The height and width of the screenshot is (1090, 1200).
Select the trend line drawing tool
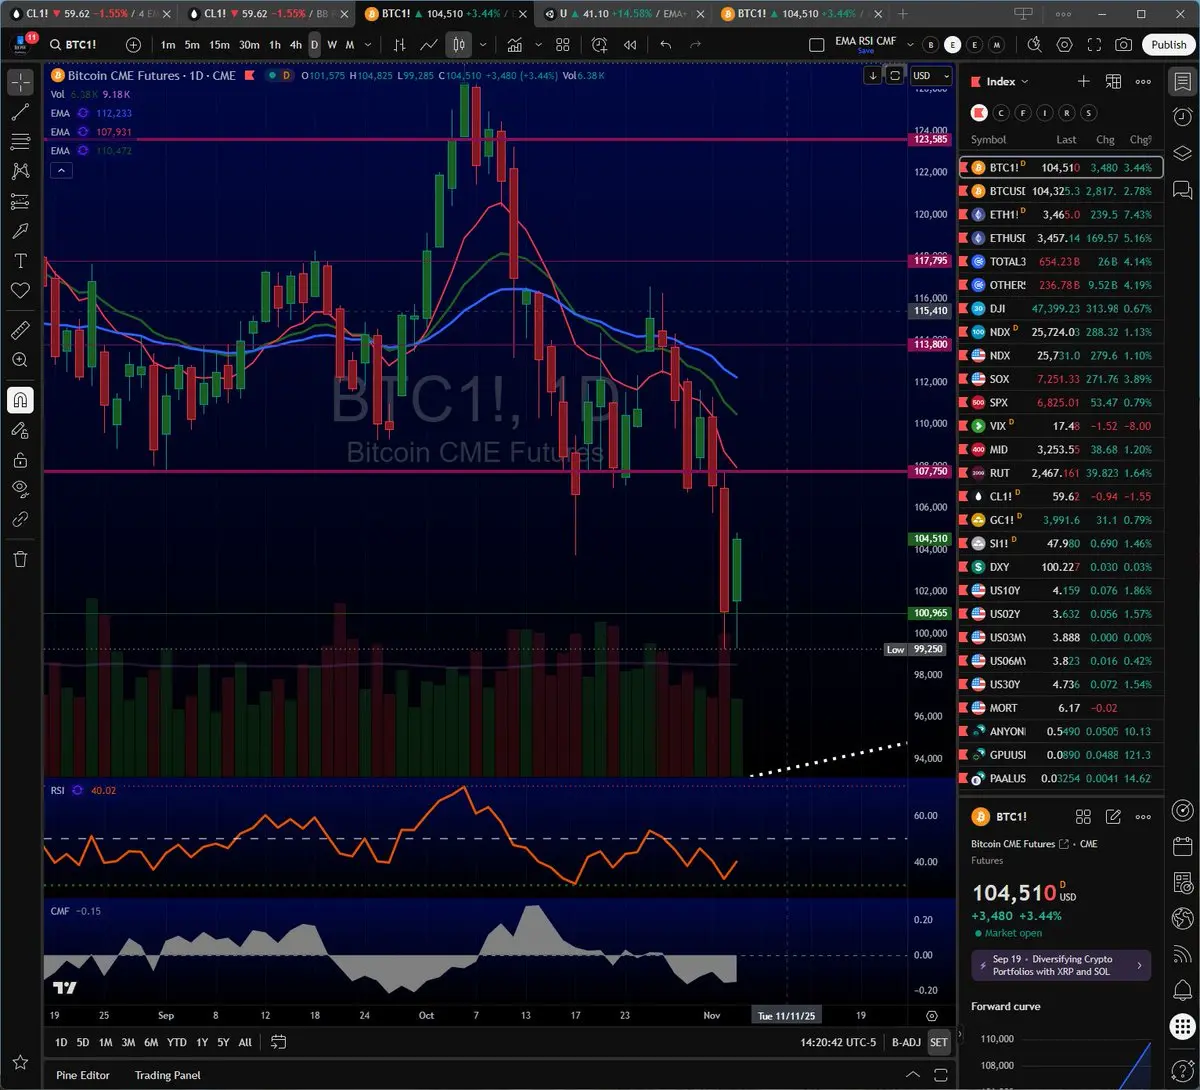pyautogui.click(x=20, y=112)
